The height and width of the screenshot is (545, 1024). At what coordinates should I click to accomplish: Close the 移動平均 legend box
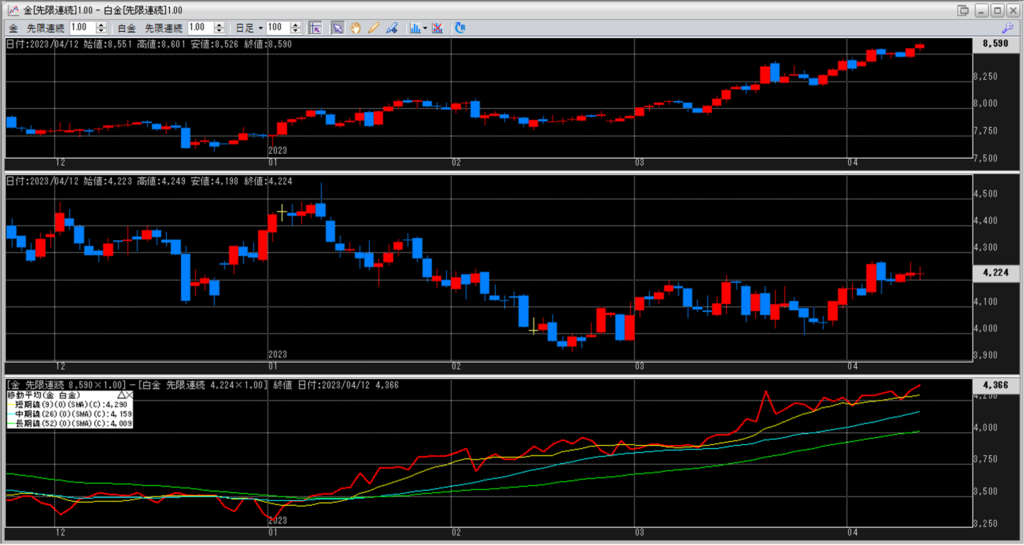[x=130, y=395]
